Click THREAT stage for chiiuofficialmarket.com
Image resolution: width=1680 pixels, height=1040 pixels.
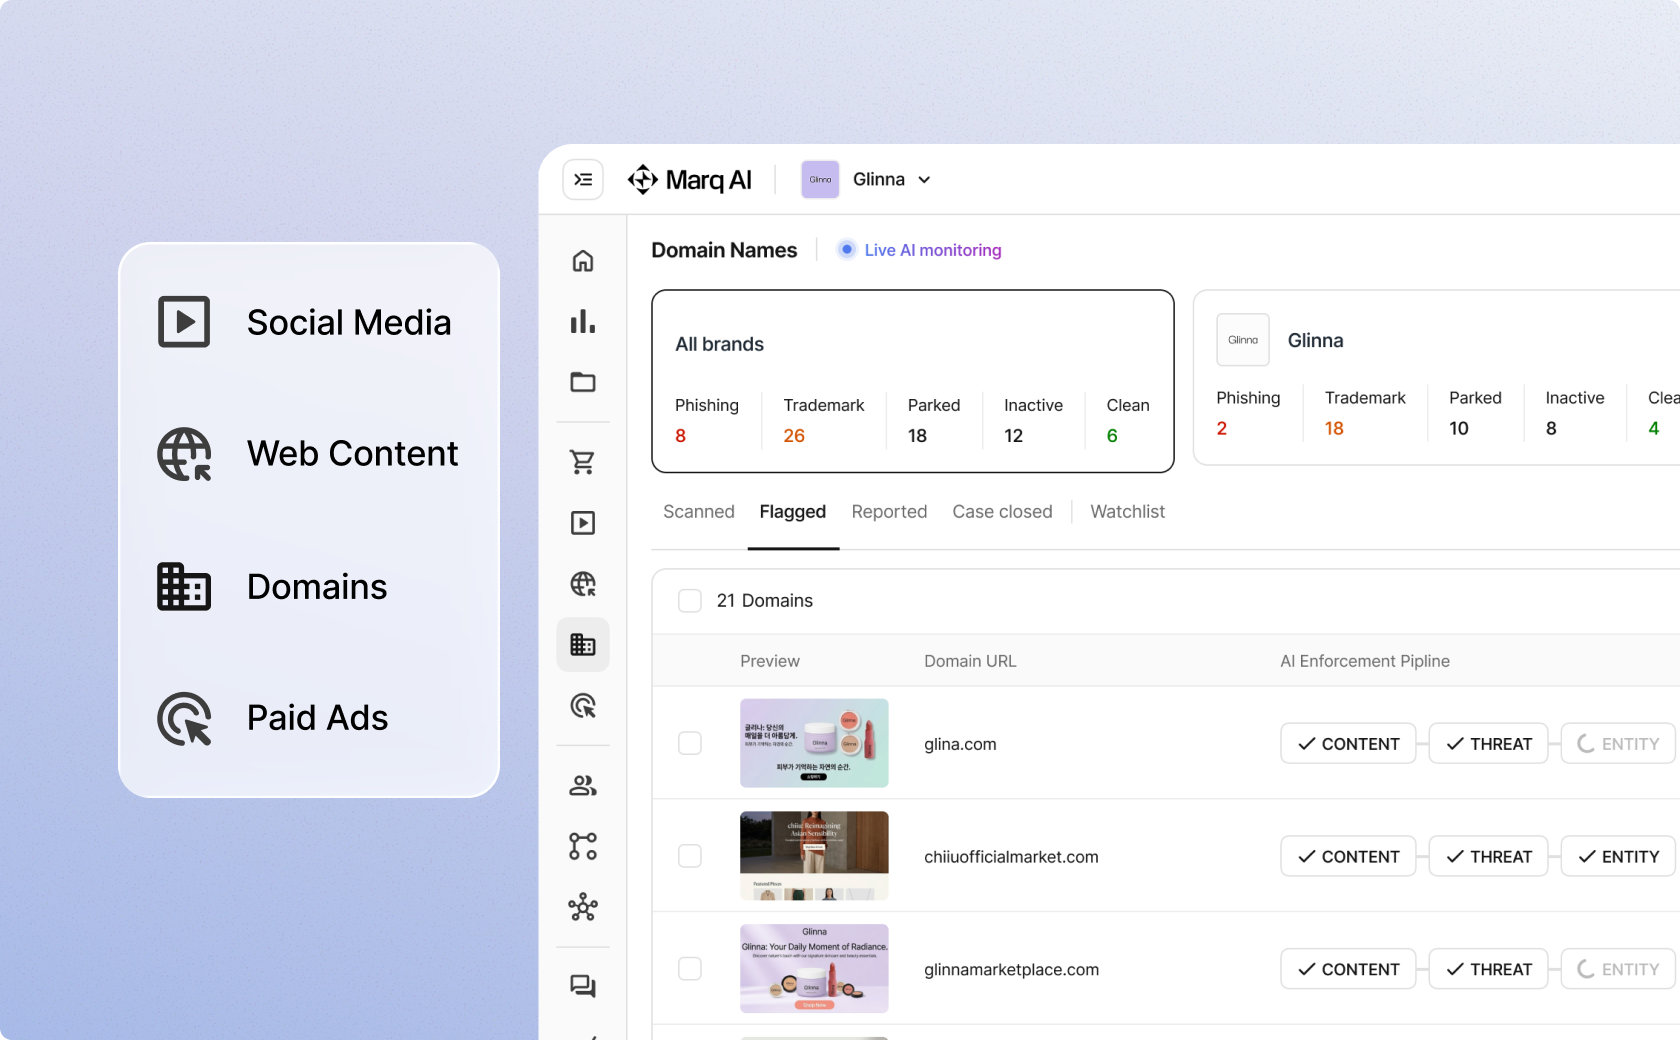point(1488,856)
